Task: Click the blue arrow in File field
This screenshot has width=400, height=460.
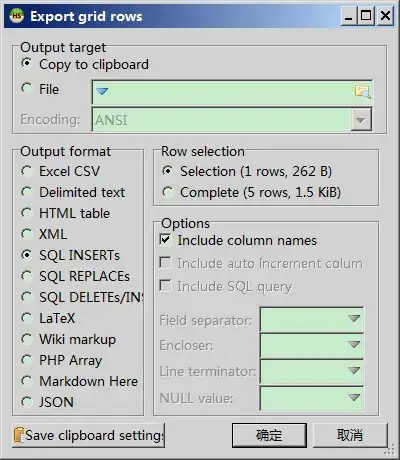Action: (102, 91)
